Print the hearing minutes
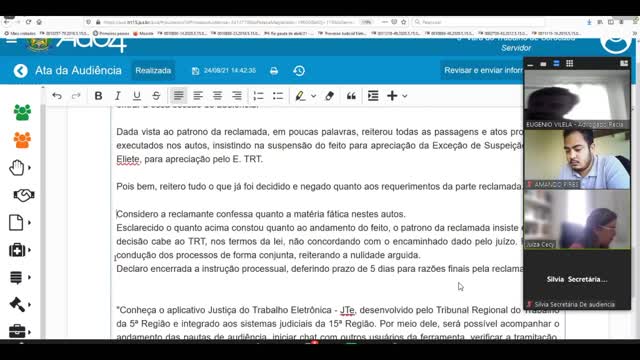Image resolution: width=640 pixels, height=360 pixels. point(274,71)
